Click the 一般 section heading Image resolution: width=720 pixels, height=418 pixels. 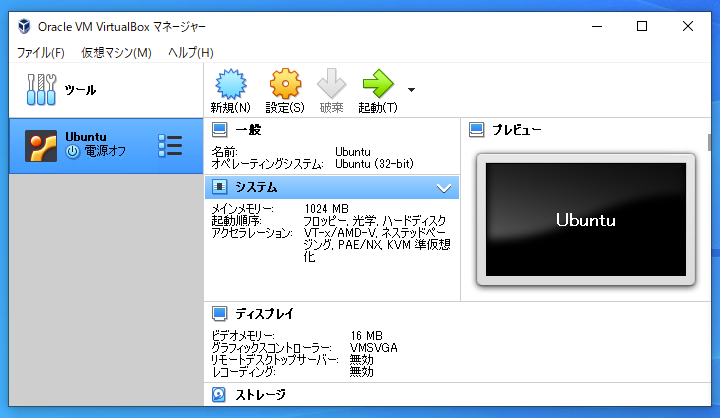[248, 130]
